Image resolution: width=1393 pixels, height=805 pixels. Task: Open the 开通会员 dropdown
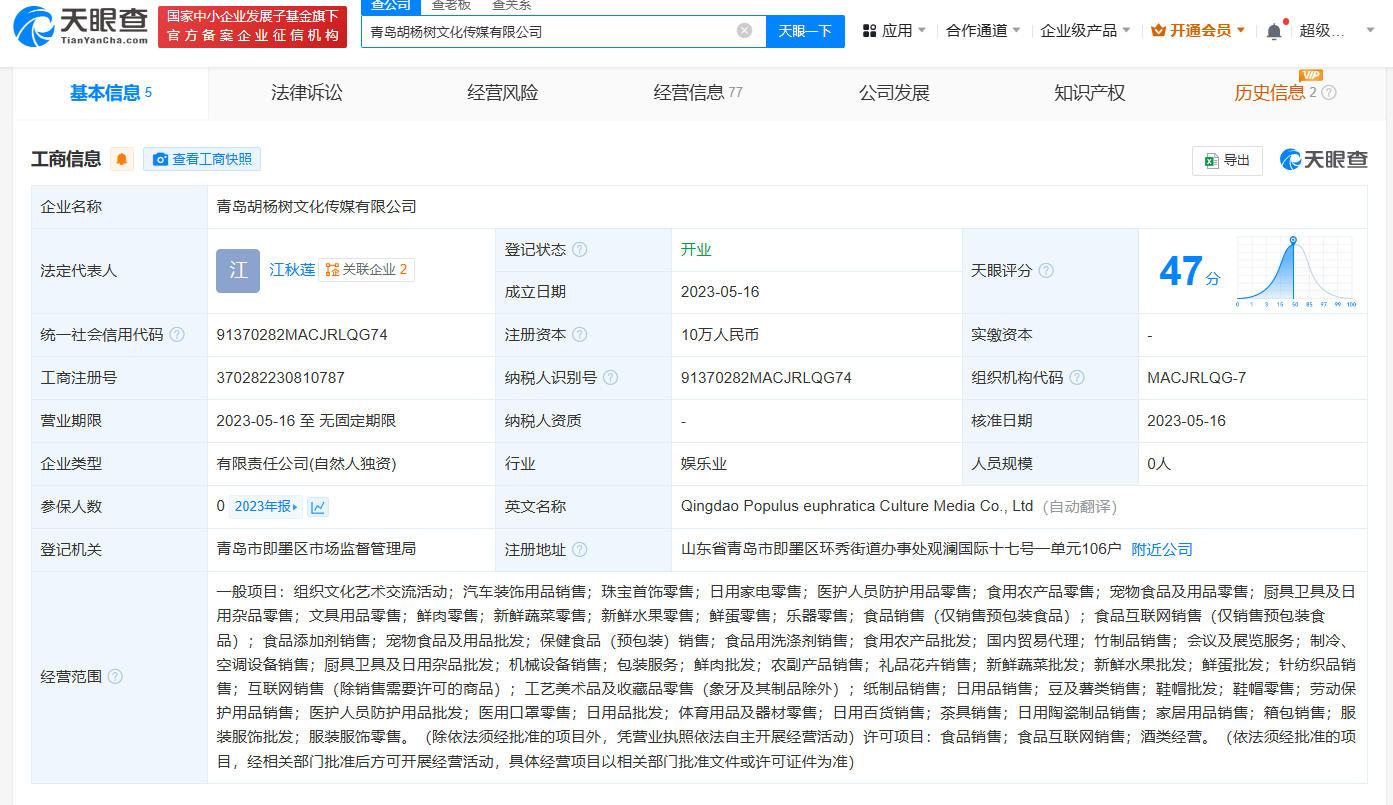(1198, 31)
